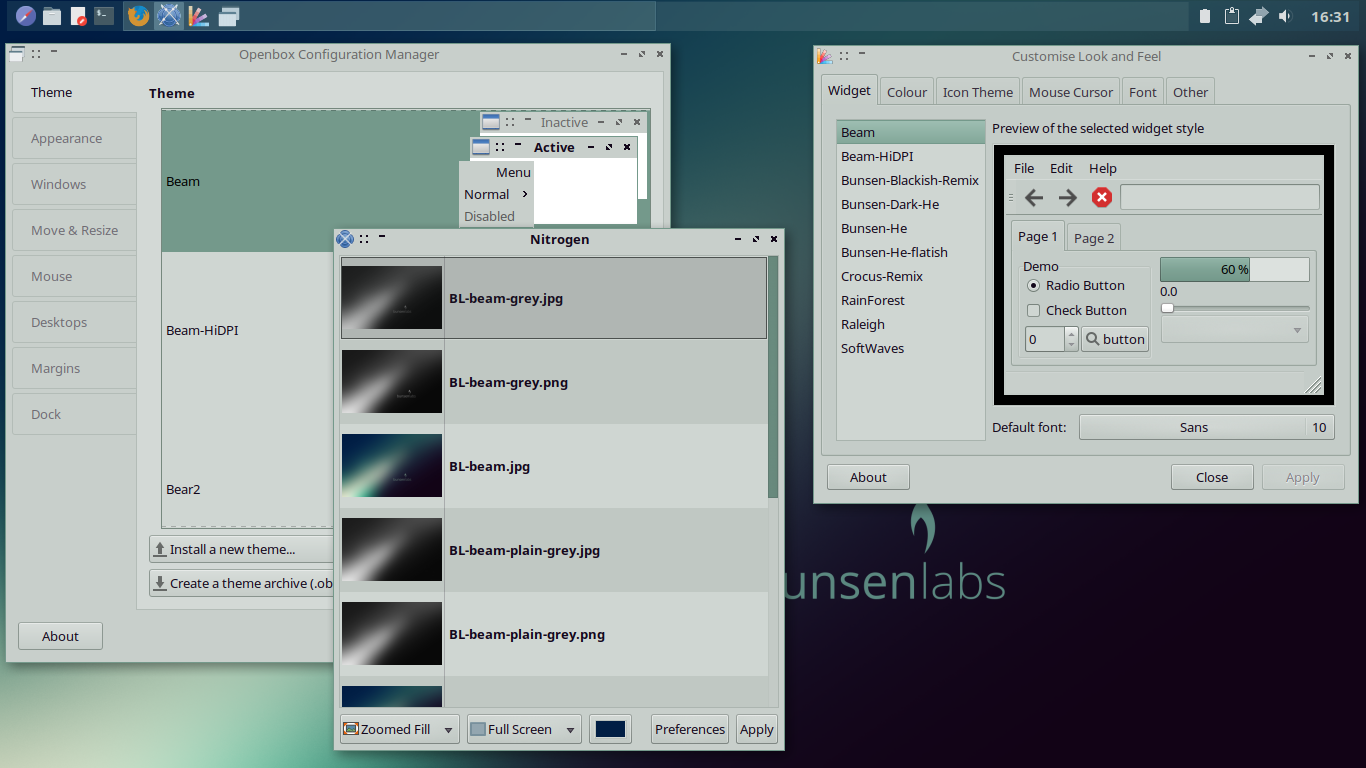Open the file manager launcher in panel
The height and width of the screenshot is (768, 1366).
52,16
